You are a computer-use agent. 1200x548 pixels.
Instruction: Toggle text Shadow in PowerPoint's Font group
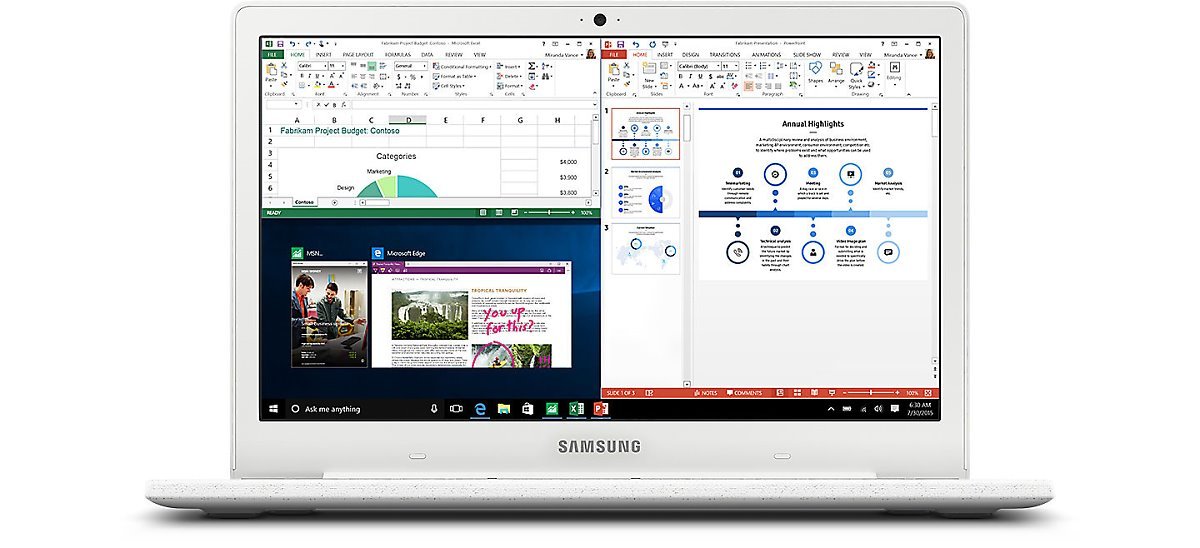point(711,76)
